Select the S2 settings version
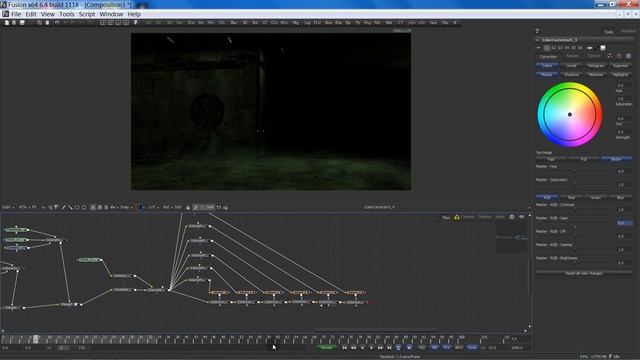 click(553, 48)
